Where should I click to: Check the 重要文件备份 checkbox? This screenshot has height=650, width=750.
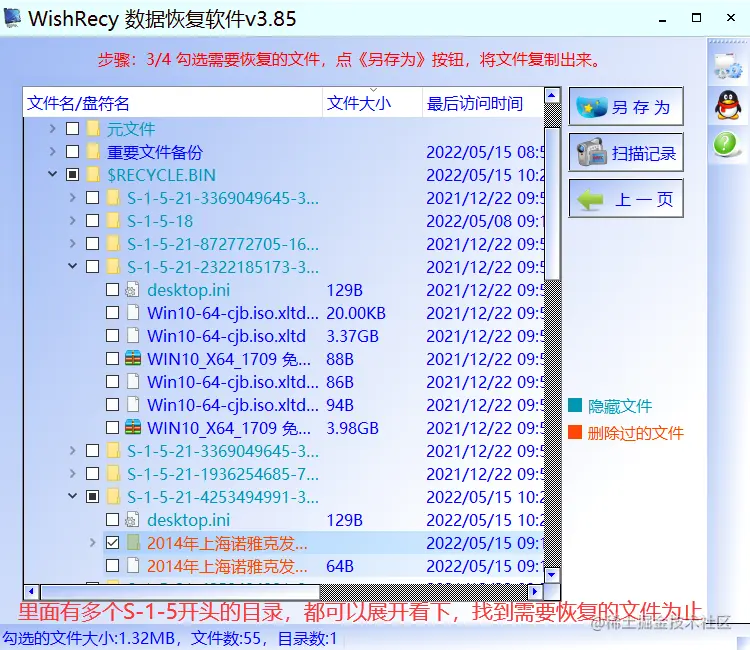pyautogui.click(x=73, y=152)
